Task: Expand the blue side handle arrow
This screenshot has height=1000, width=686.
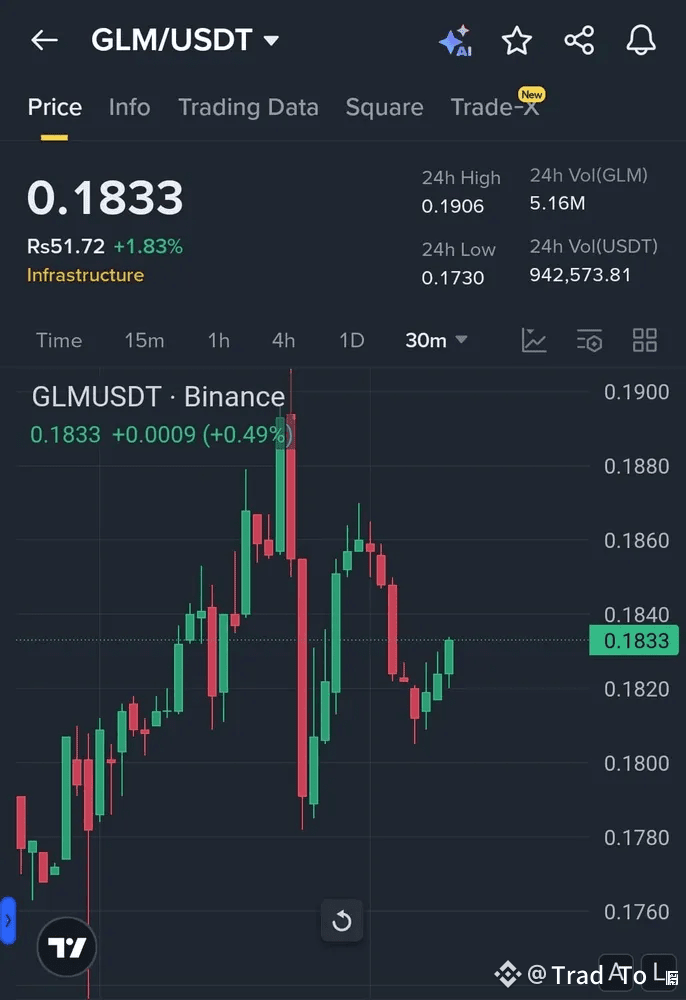Action: tap(7, 920)
